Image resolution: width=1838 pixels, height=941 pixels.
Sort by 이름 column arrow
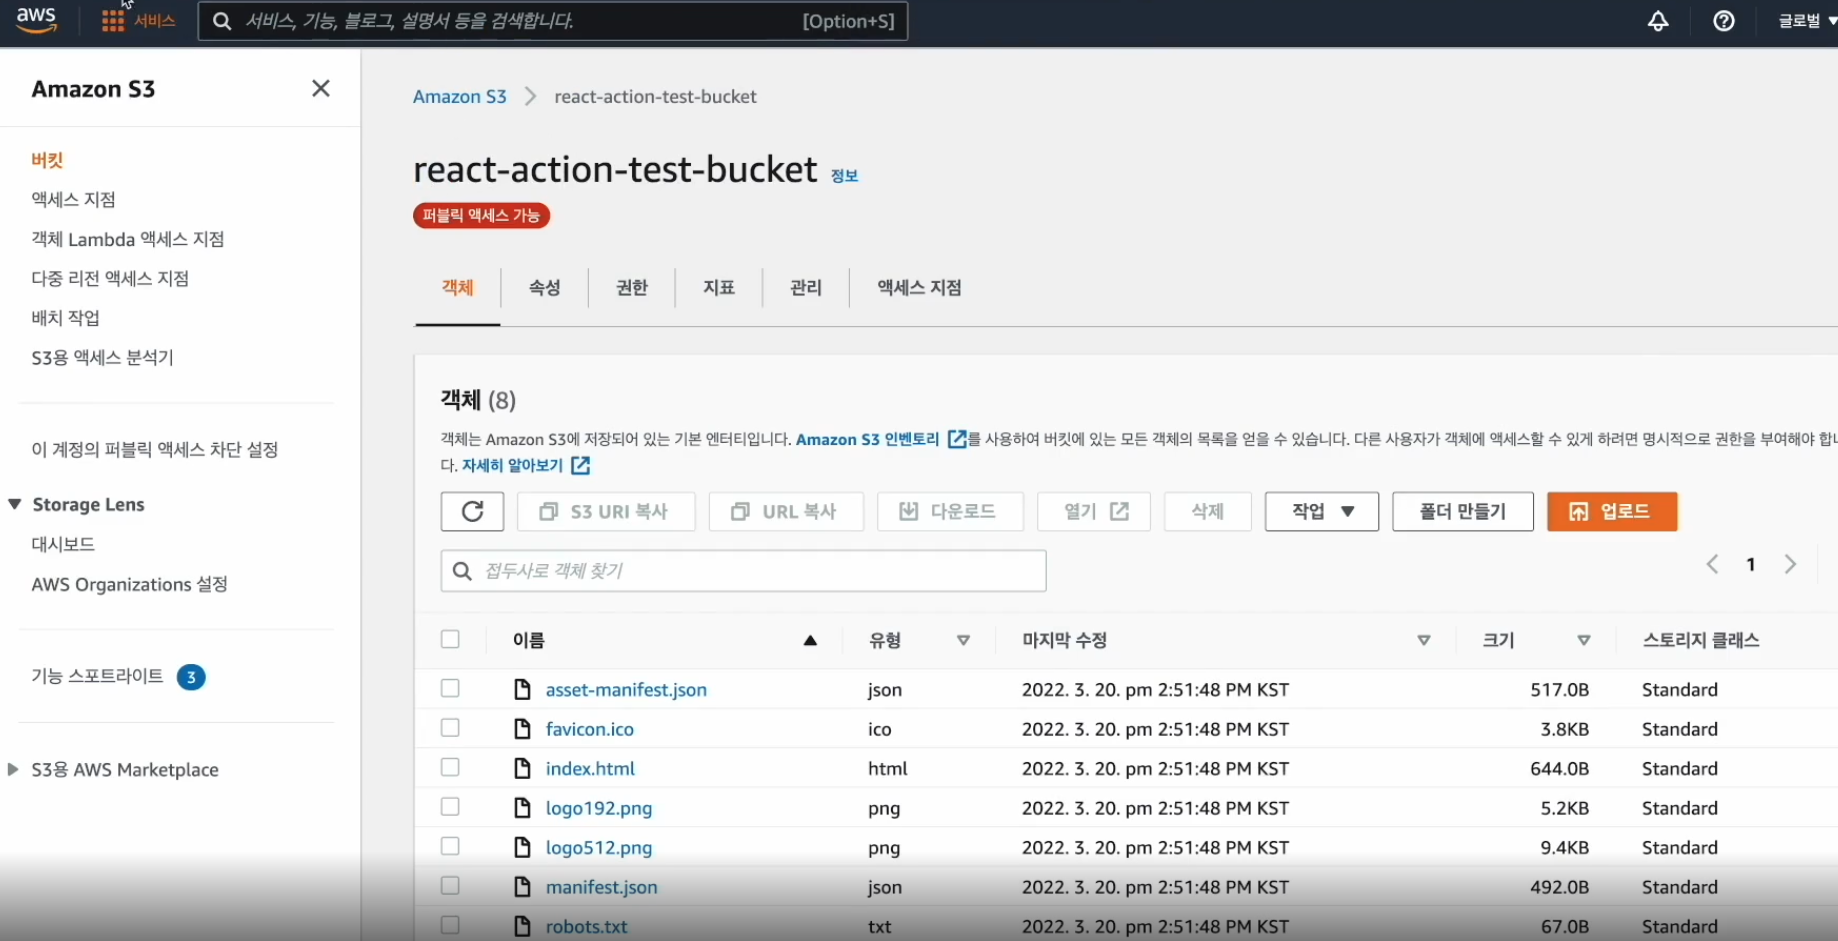[810, 641]
